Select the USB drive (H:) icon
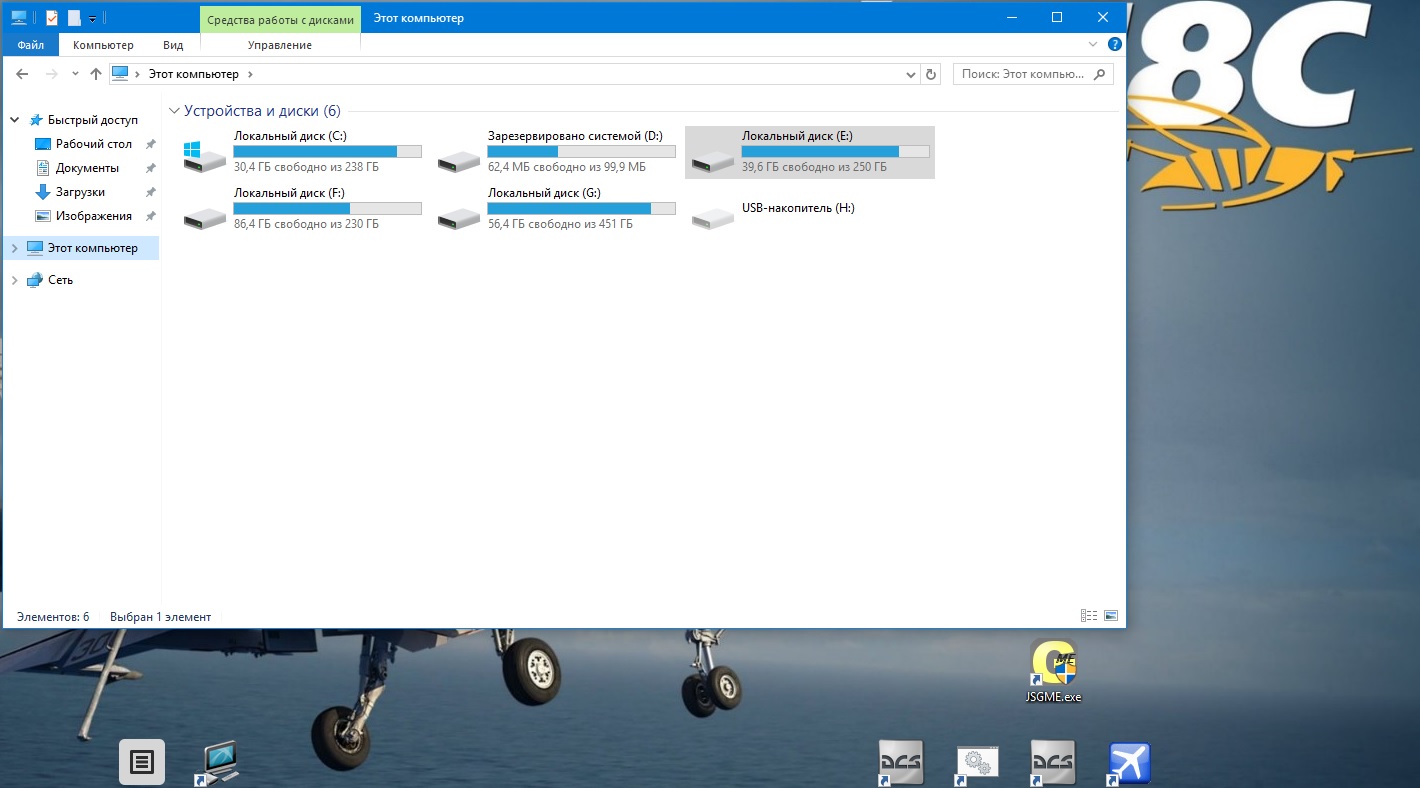 pos(713,216)
